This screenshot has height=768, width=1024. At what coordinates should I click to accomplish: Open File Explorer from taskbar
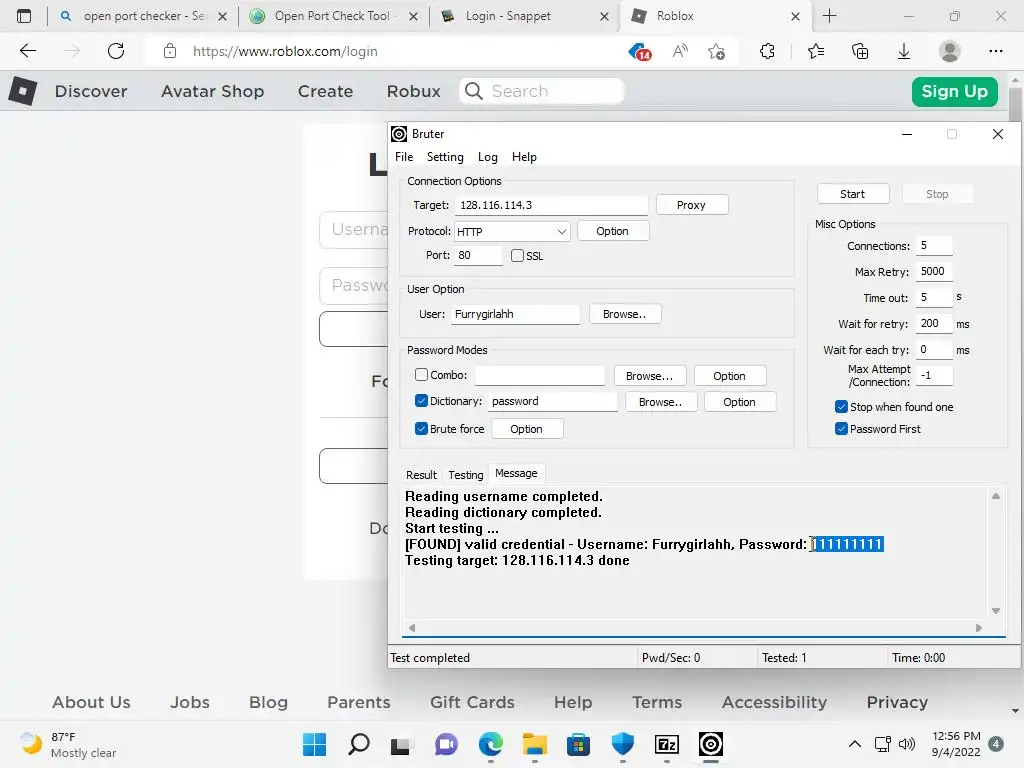(x=534, y=744)
